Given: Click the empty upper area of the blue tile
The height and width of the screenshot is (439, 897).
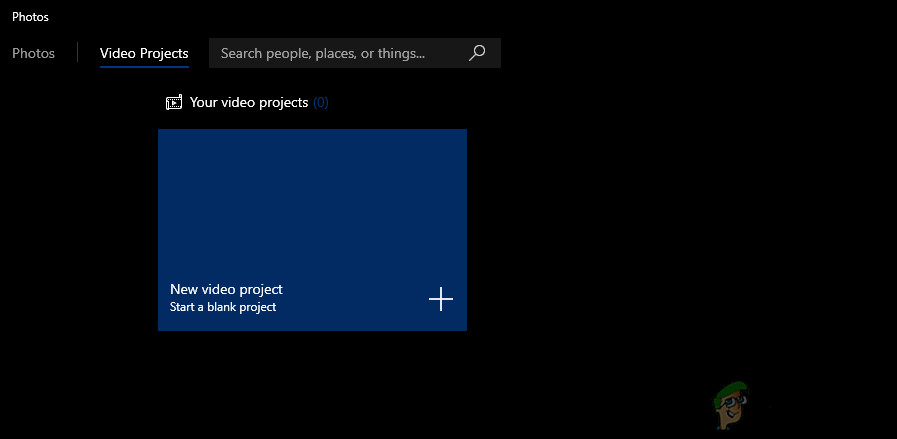Looking at the screenshot, I should pyautogui.click(x=312, y=190).
